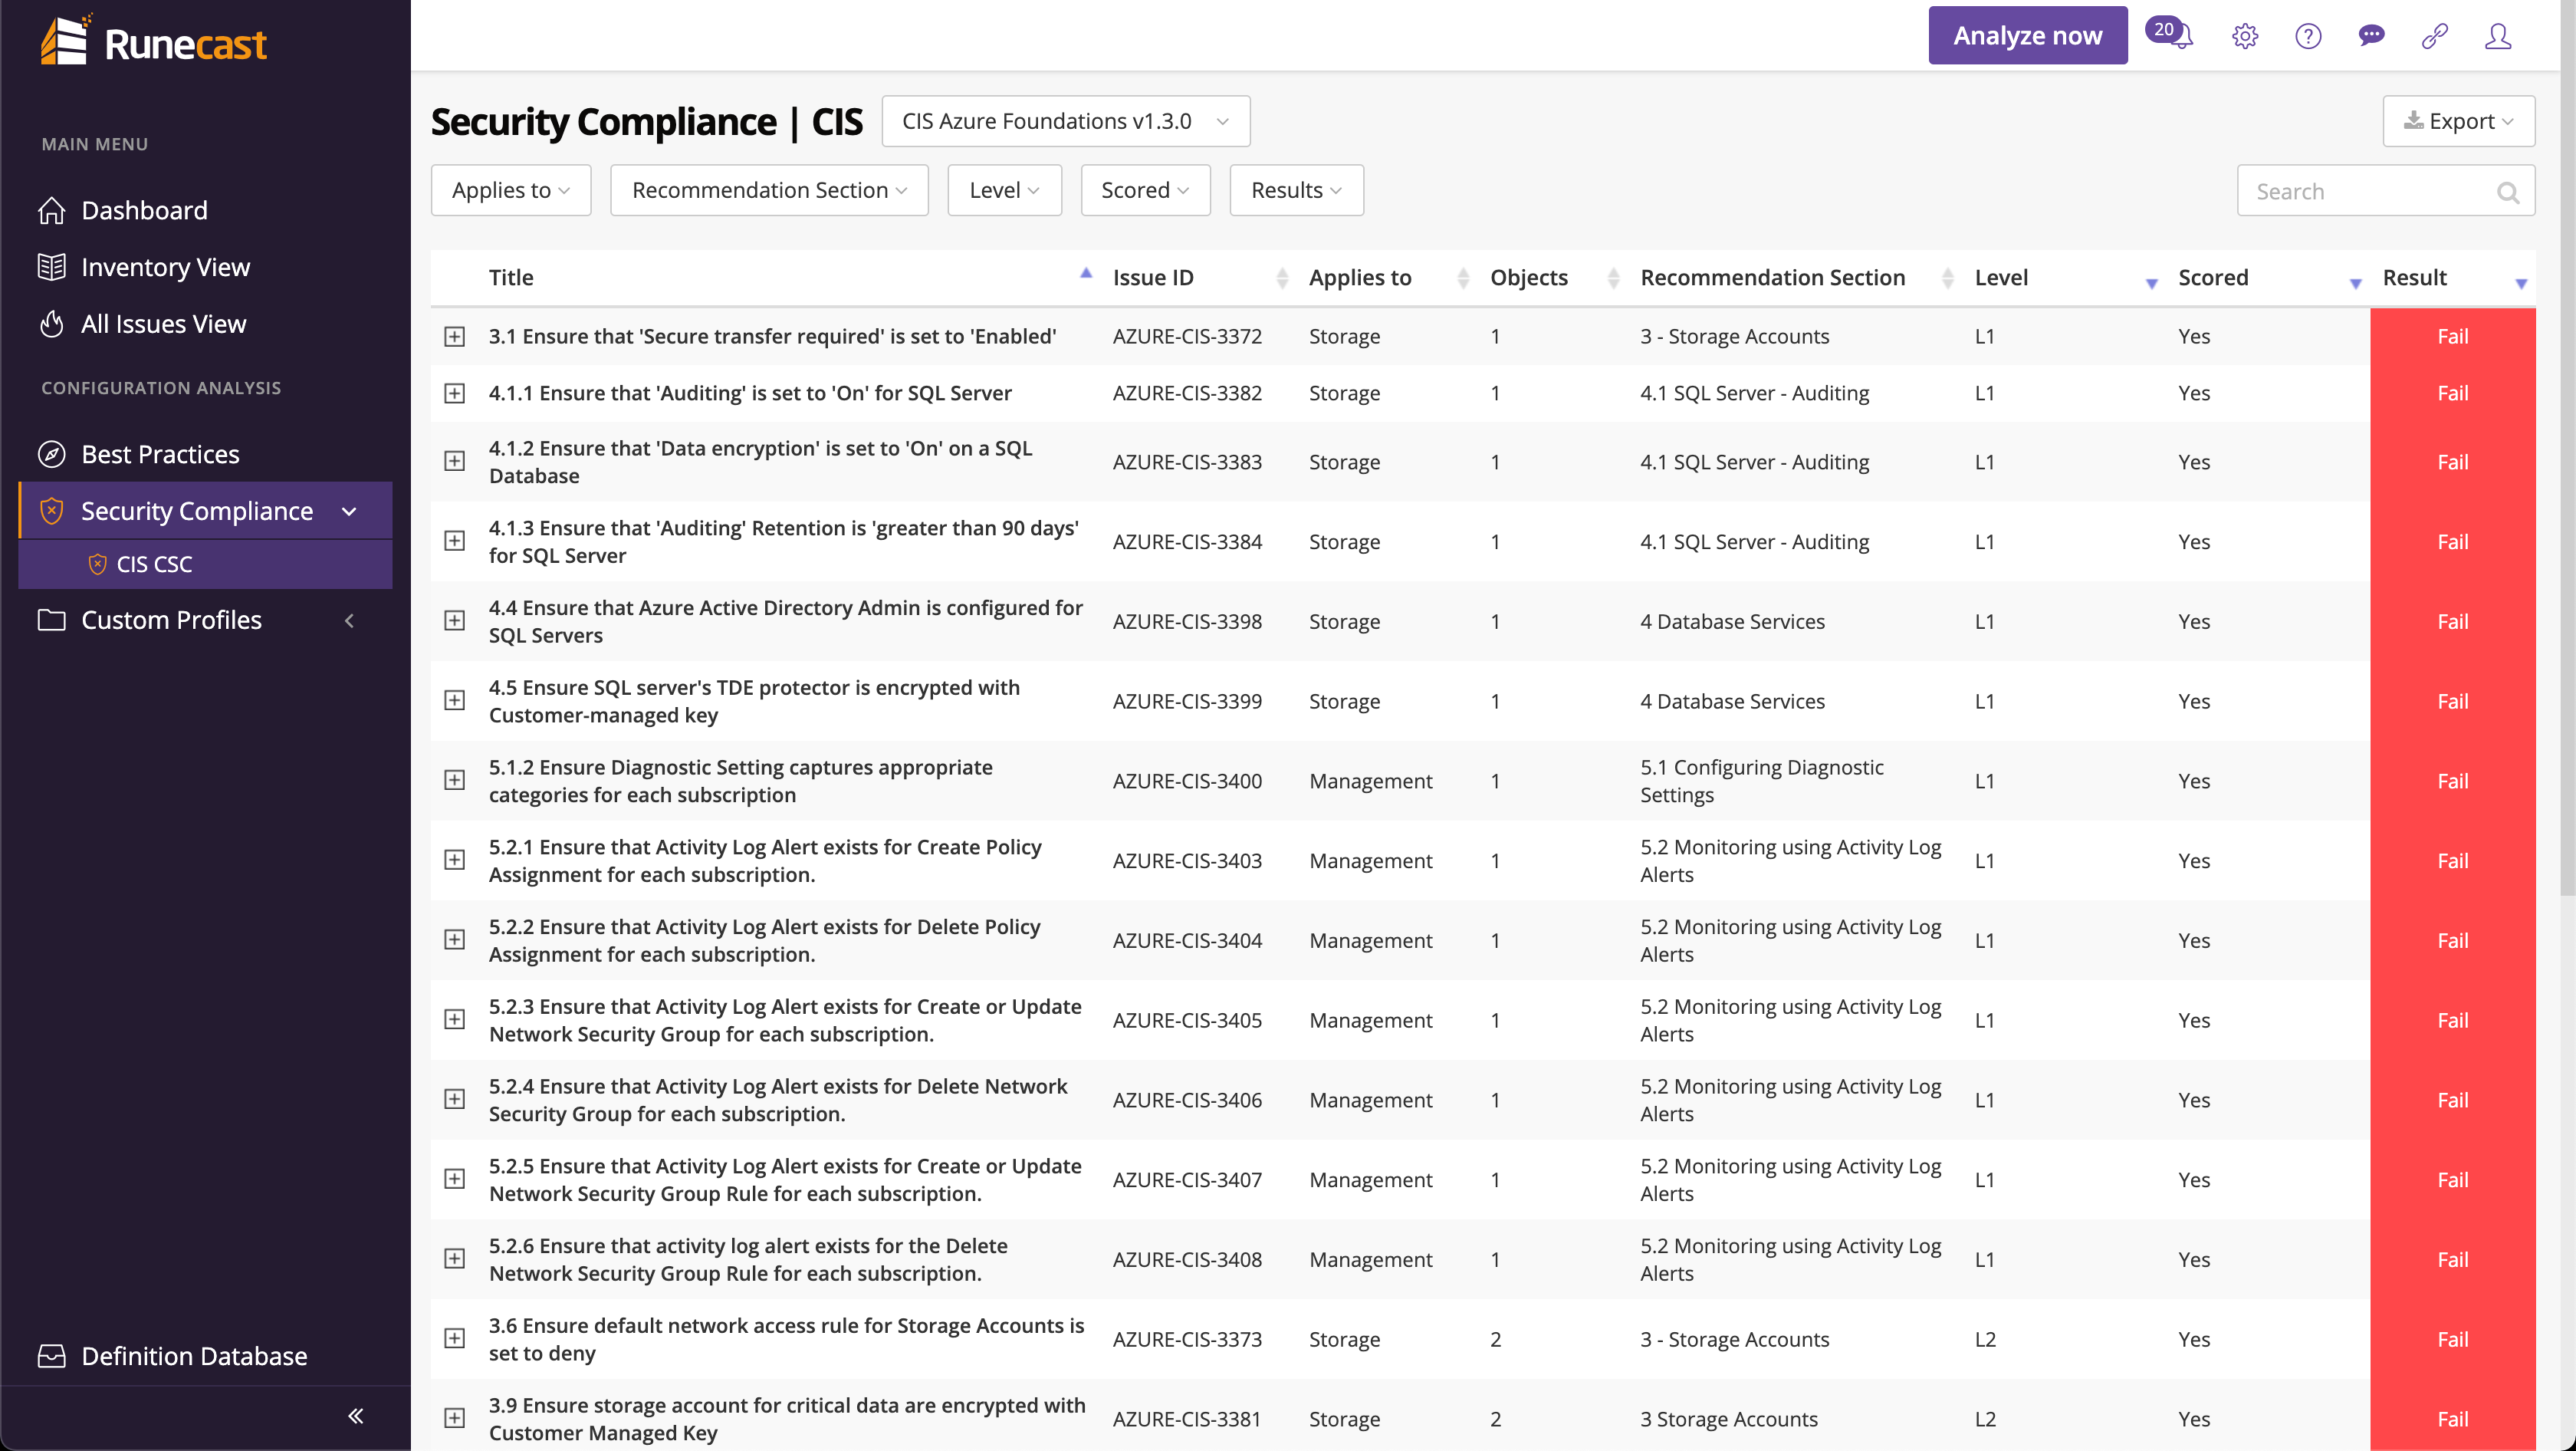
Task: Expand row 5.2.1 Create Policy Assignment
Action: (x=455, y=860)
